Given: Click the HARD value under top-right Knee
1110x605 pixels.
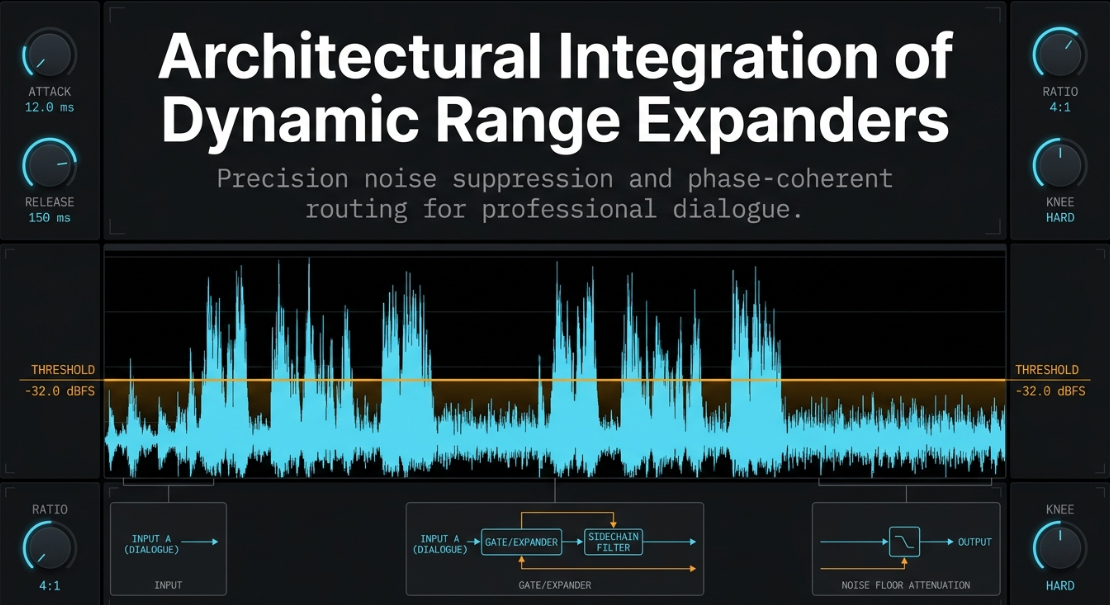Looking at the screenshot, I should coord(1060,218).
